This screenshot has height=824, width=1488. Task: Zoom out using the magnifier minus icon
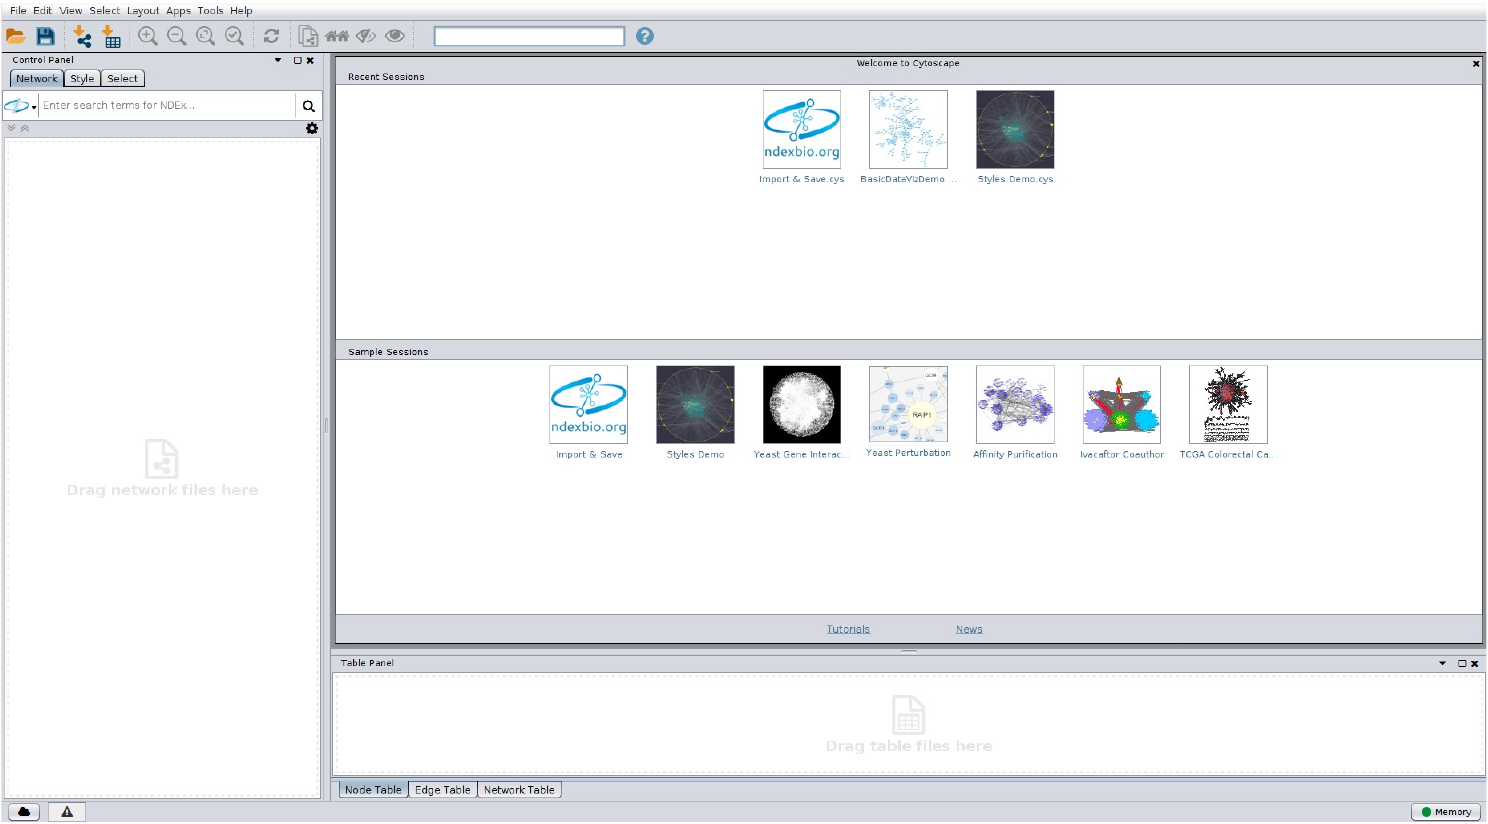click(177, 36)
